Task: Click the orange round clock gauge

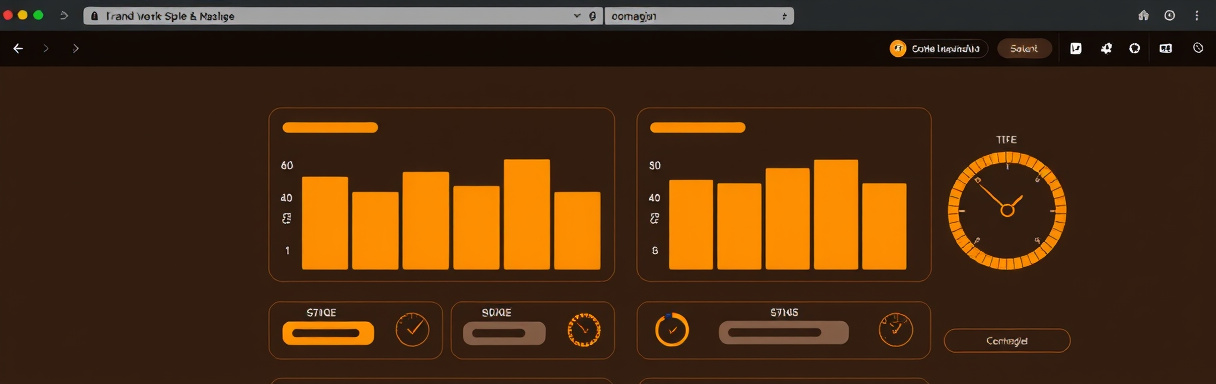Action: 1007,211
